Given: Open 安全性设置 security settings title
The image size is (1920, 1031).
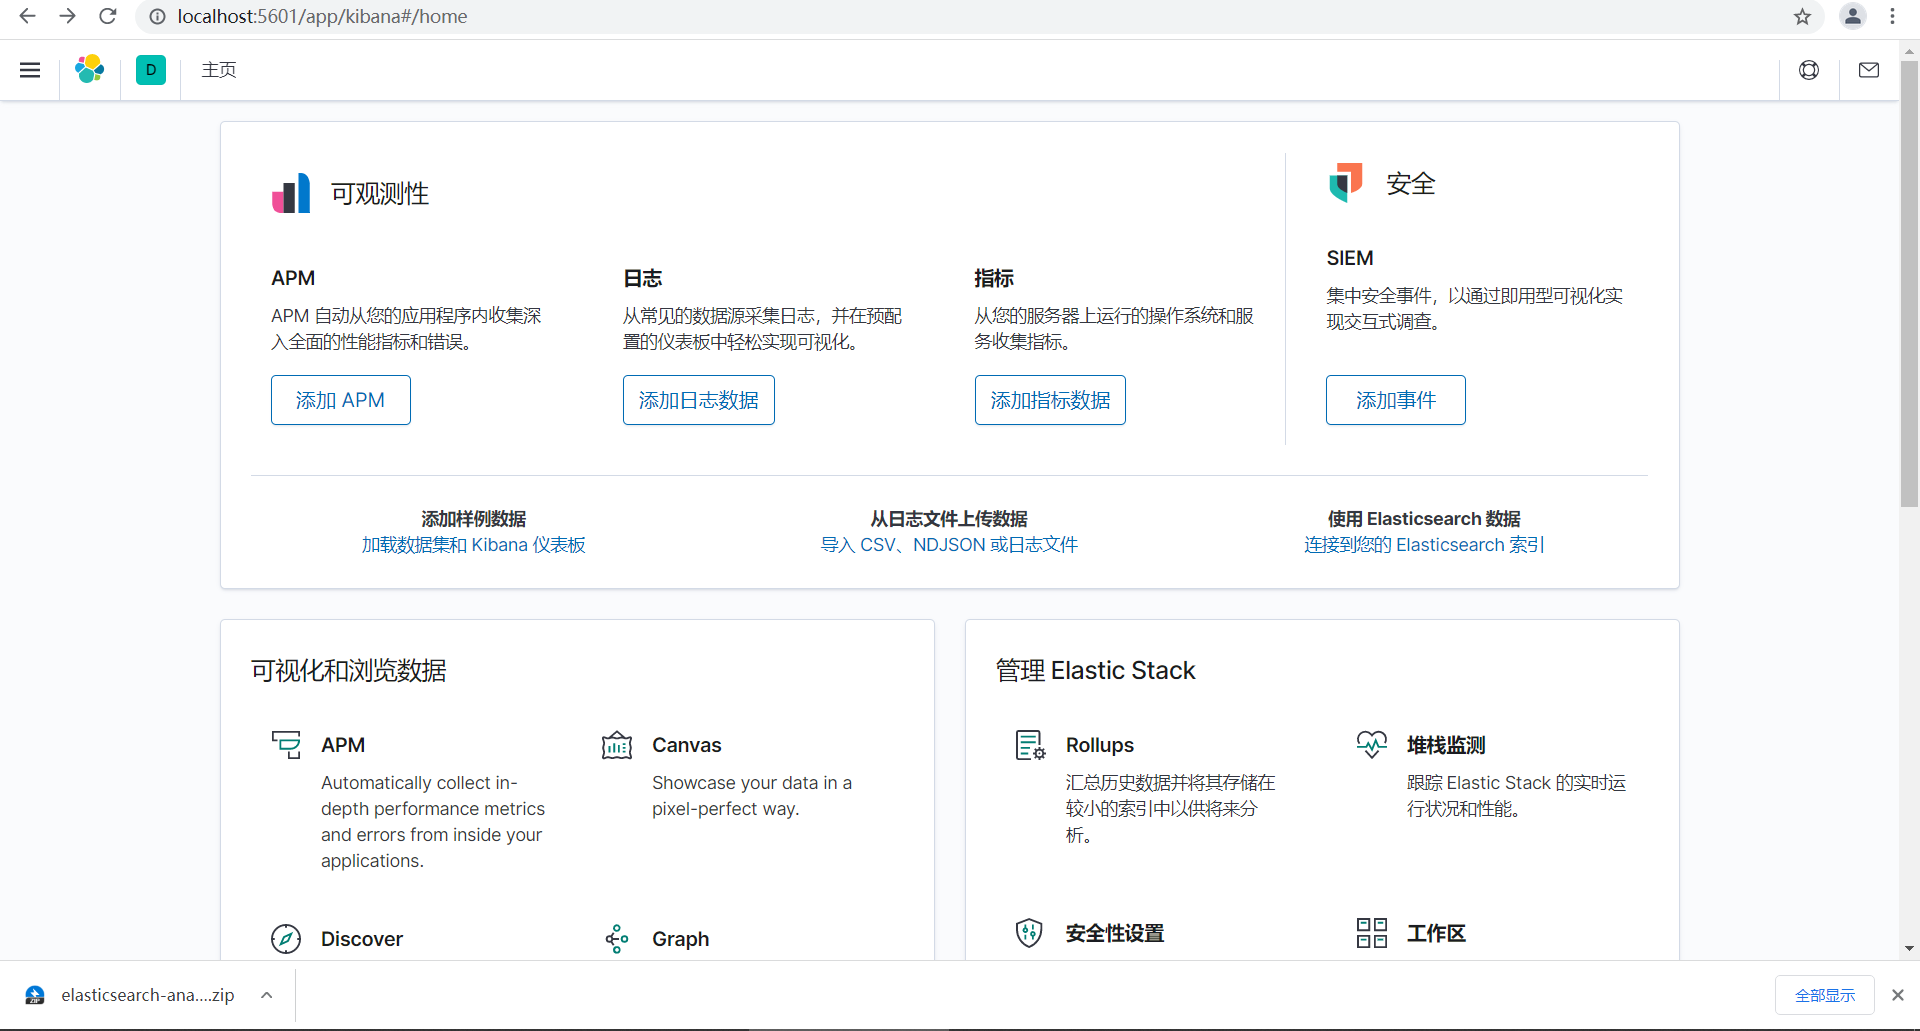Looking at the screenshot, I should [1115, 933].
